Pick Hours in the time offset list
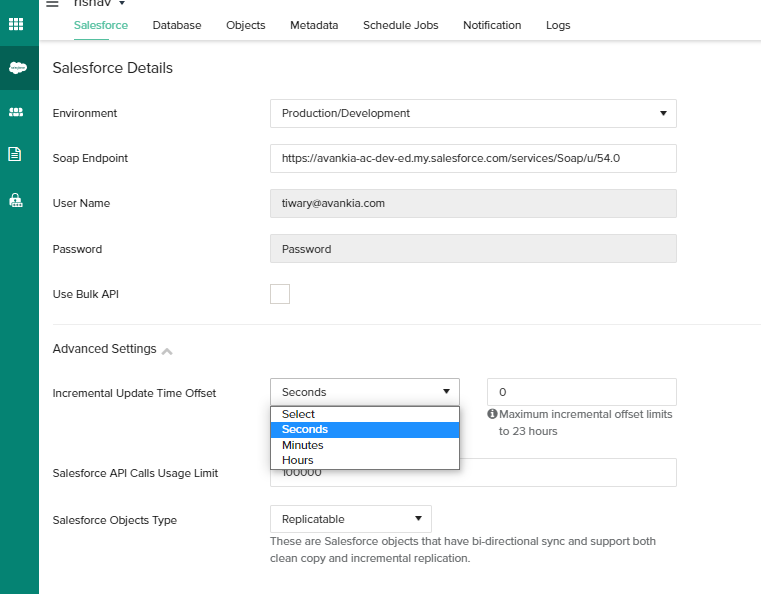The width and height of the screenshot is (761, 594). pos(297,460)
